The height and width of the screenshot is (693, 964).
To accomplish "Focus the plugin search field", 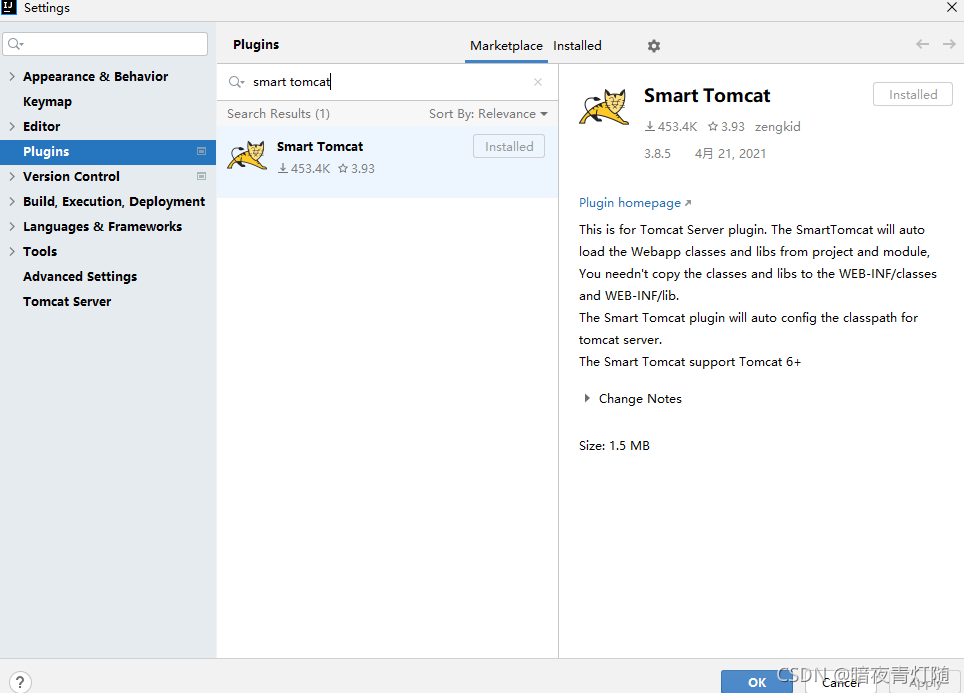I will point(387,82).
